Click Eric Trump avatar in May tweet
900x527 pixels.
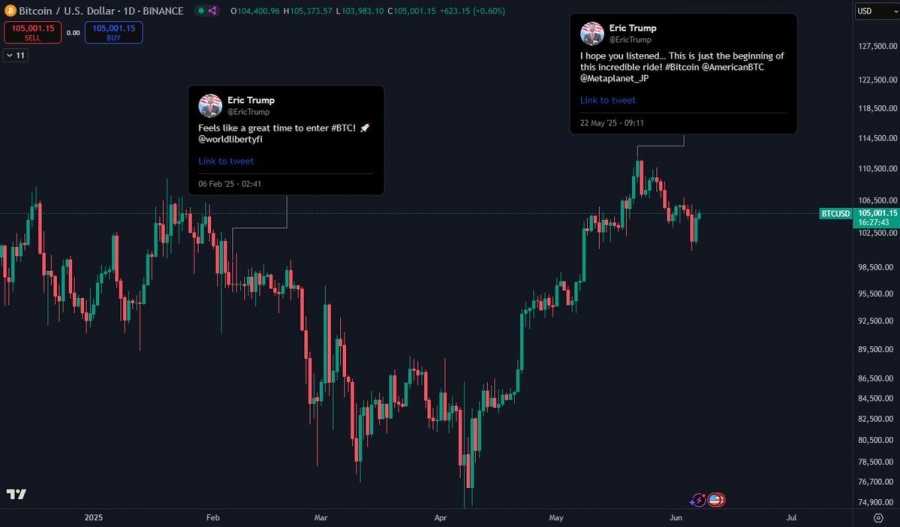click(x=592, y=34)
